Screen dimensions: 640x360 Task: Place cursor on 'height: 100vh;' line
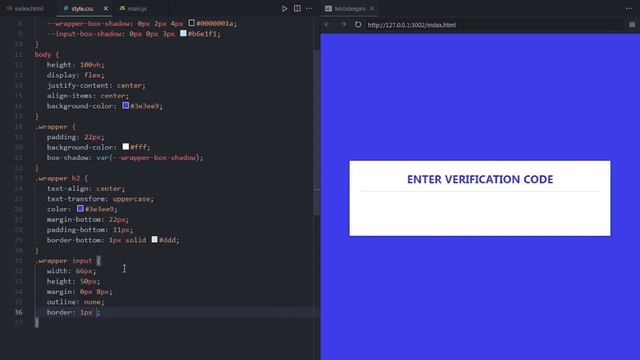[x=76, y=65]
